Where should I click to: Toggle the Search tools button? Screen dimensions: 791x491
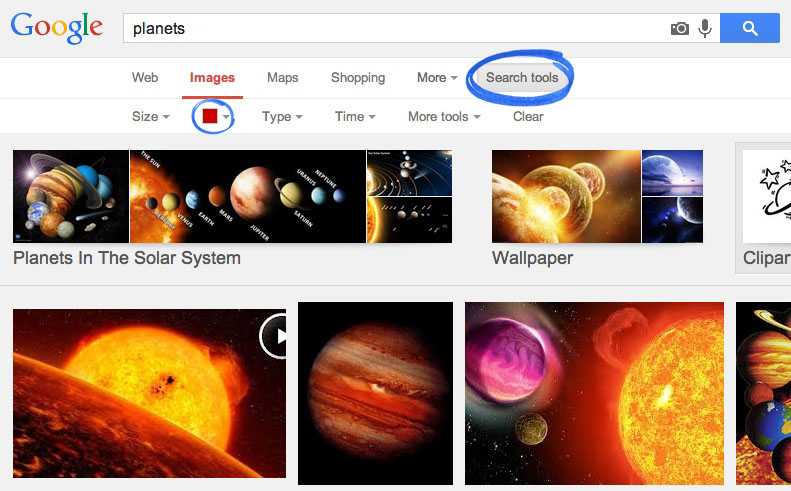coord(522,78)
